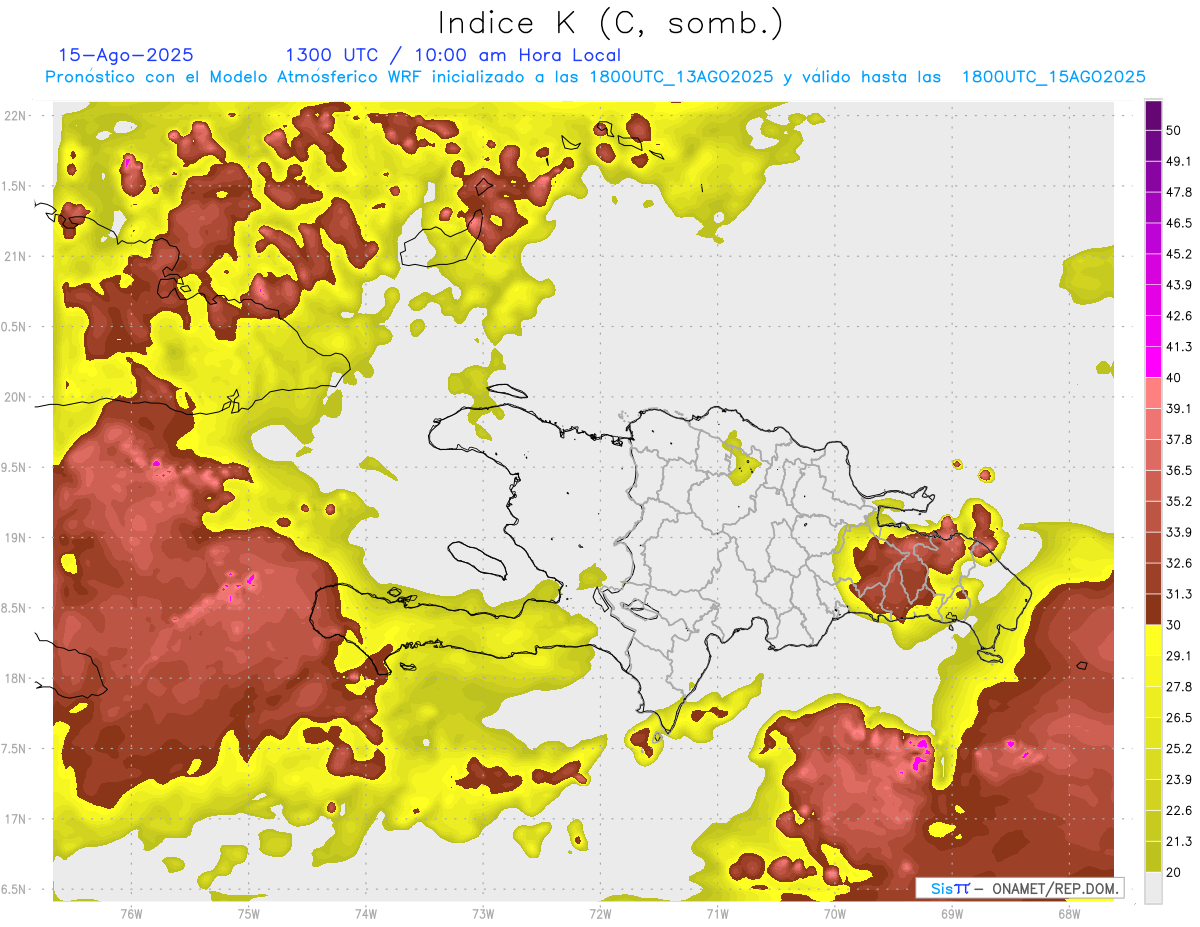Image resolution: width=1200 pixels, height=927 pixels.
Task: Click the '22N' latitude label
Action: tap(15, 116)
